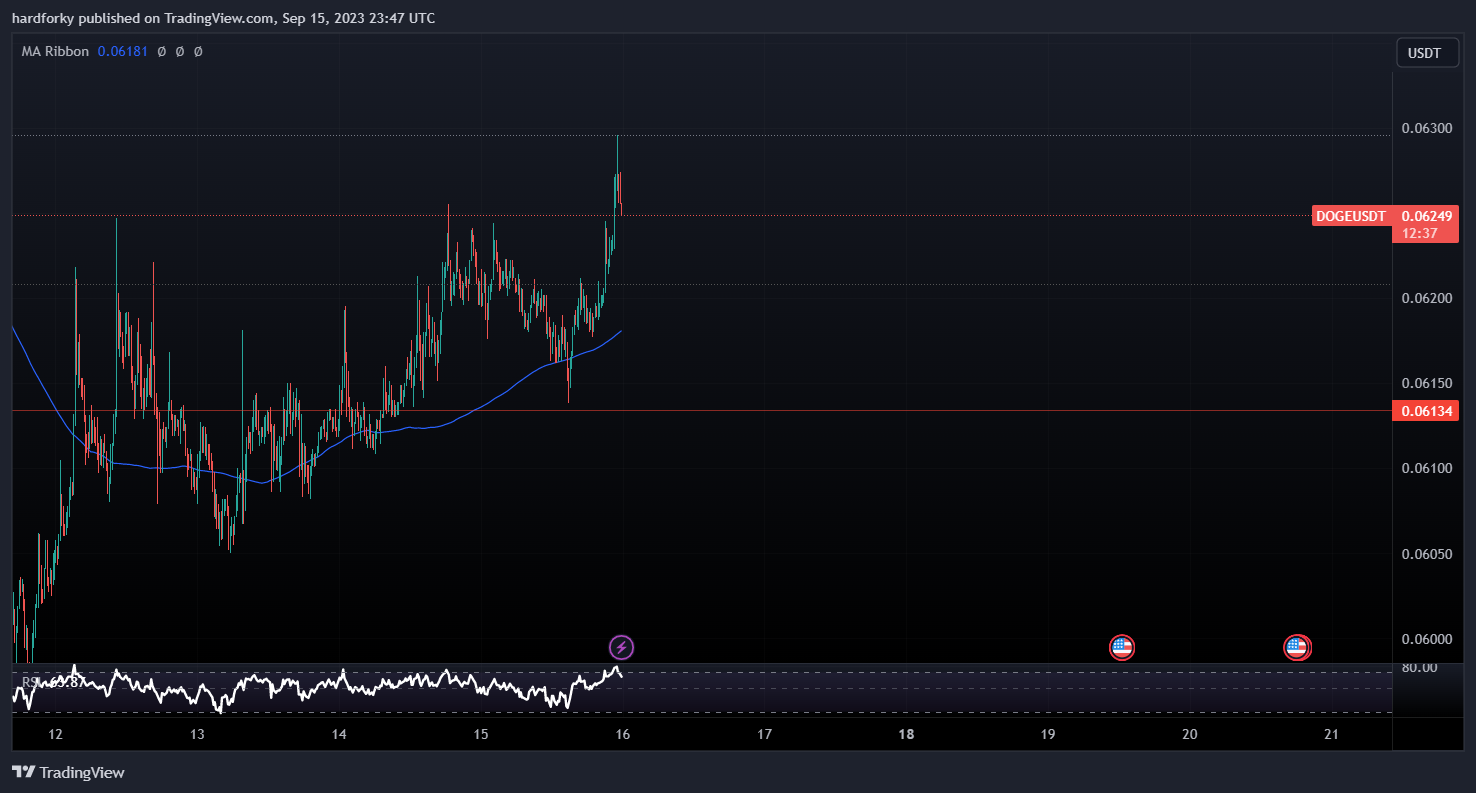
Task: Click the 0.06150 price axis label
Action: [x=1426, y=383]
